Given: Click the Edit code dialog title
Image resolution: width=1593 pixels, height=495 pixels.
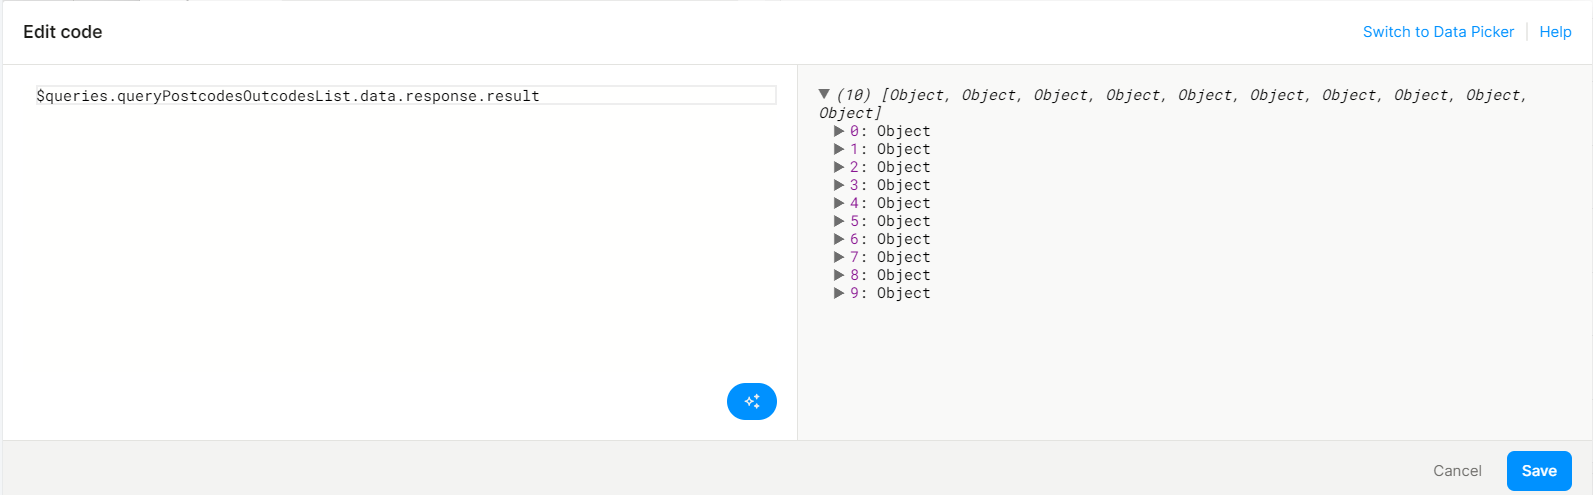Looking at the screenshot, I should (63, 32).
